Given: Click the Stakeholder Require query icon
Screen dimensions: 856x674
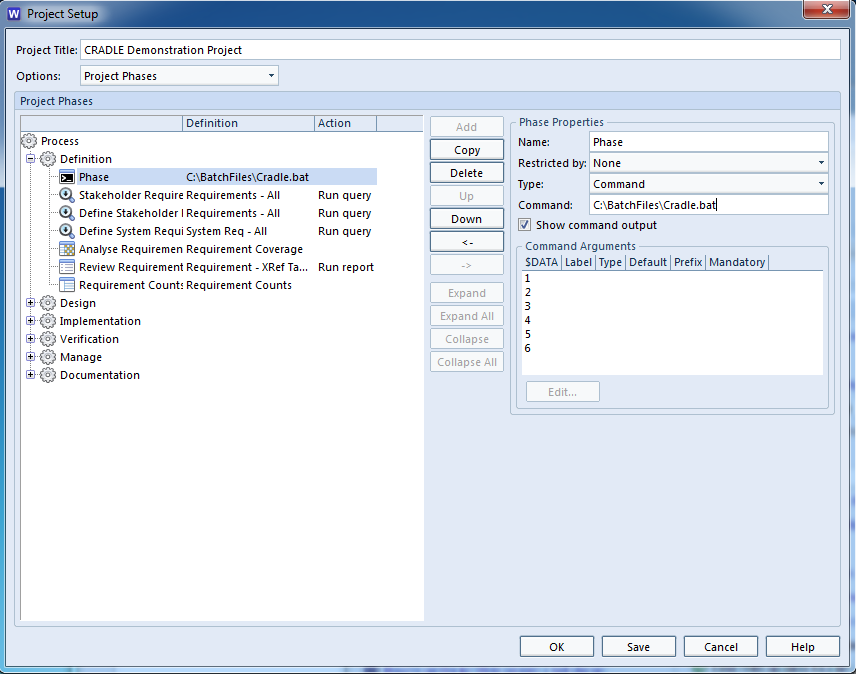Looking at the screenshot, I should click(x=67, y=195).
